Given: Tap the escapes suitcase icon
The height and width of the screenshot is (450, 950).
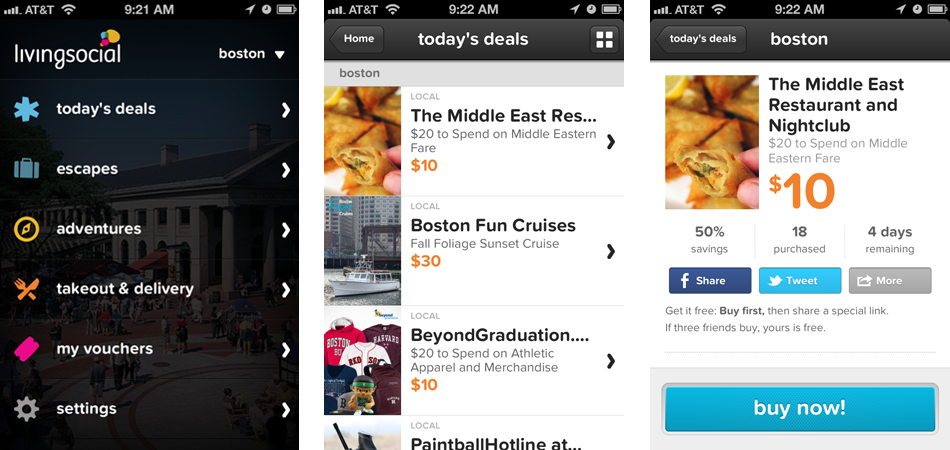Looking at the screenshot, I should point(27,169).
